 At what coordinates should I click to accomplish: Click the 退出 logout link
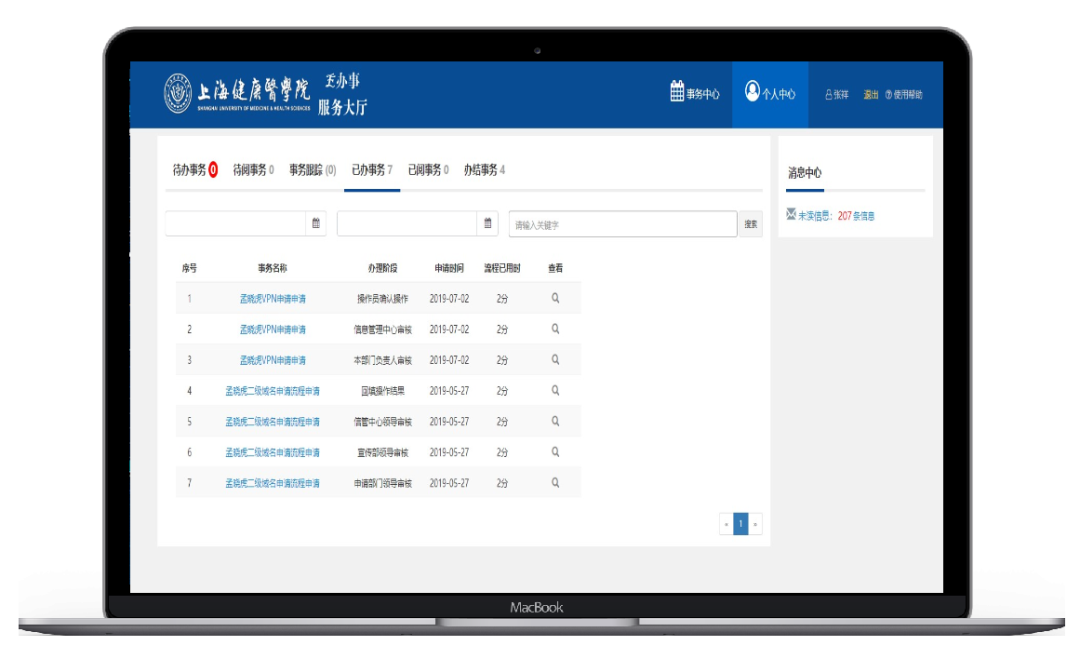click(x=870, y=95)
